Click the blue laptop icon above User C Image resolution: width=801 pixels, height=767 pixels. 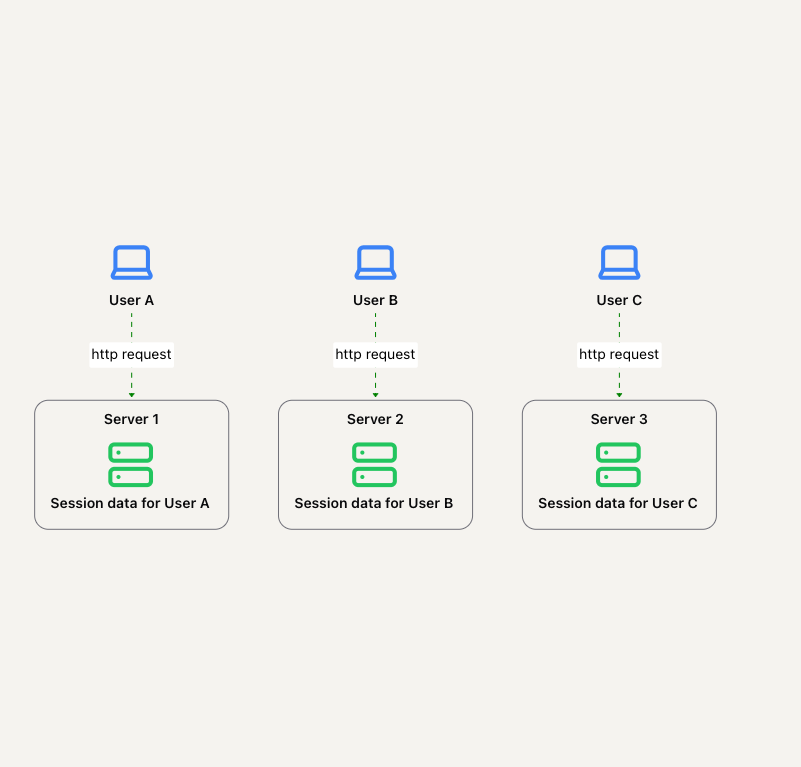pyautogui.click(x=619, y=263)
